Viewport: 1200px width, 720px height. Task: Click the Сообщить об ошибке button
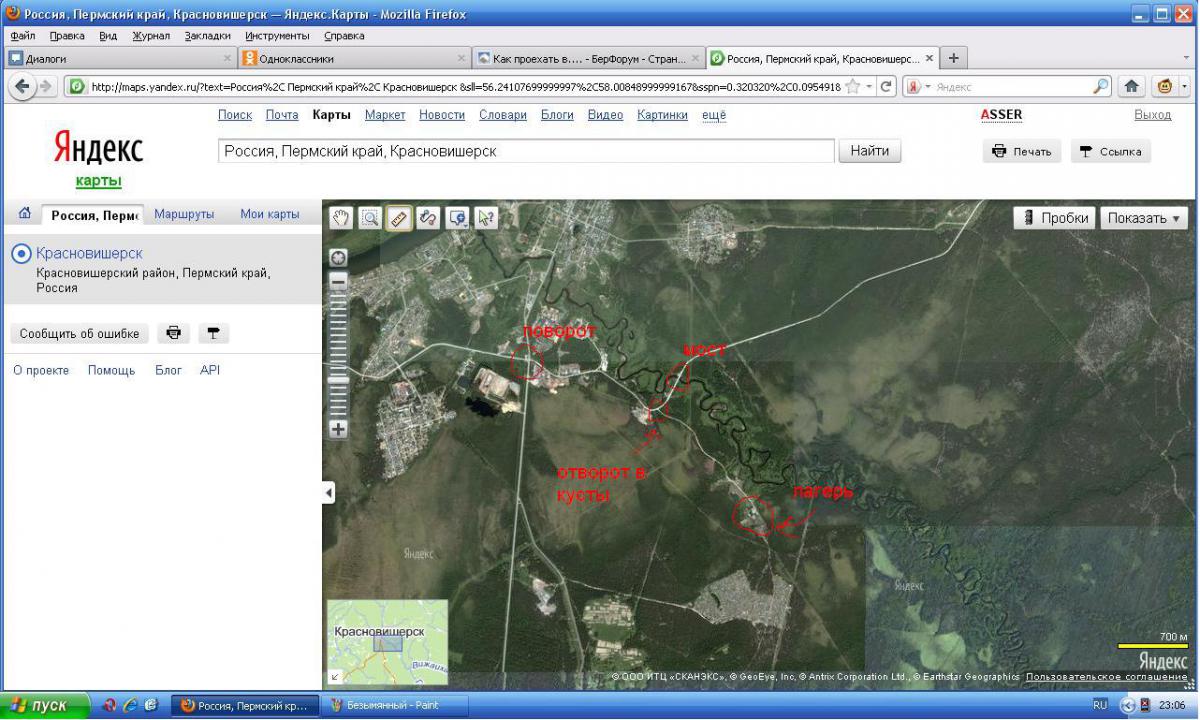pos(79,334)
